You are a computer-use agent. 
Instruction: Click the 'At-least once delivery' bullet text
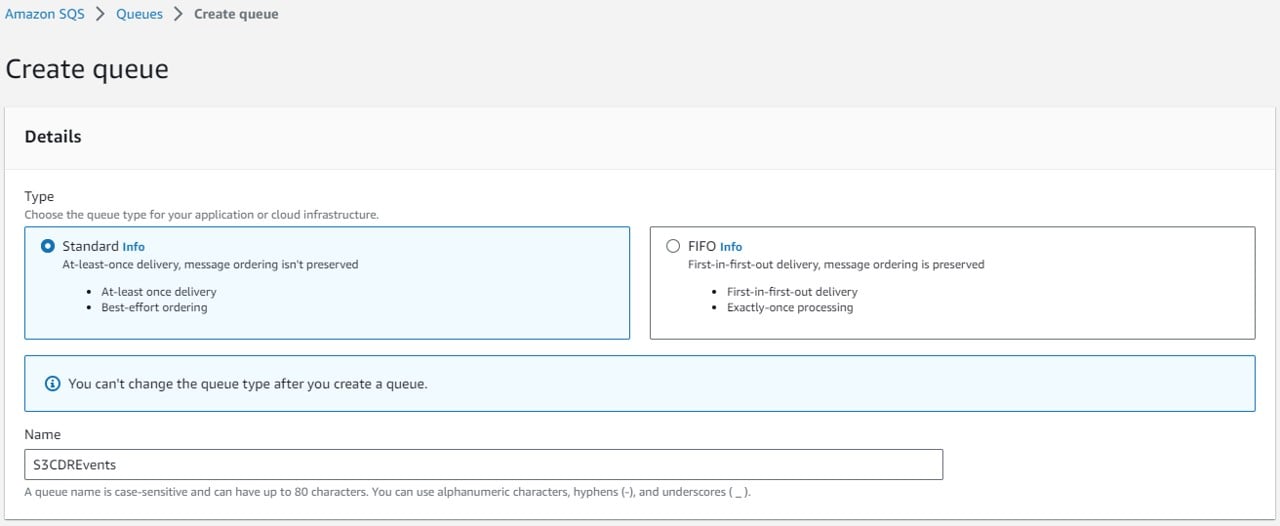pos(159,292)
